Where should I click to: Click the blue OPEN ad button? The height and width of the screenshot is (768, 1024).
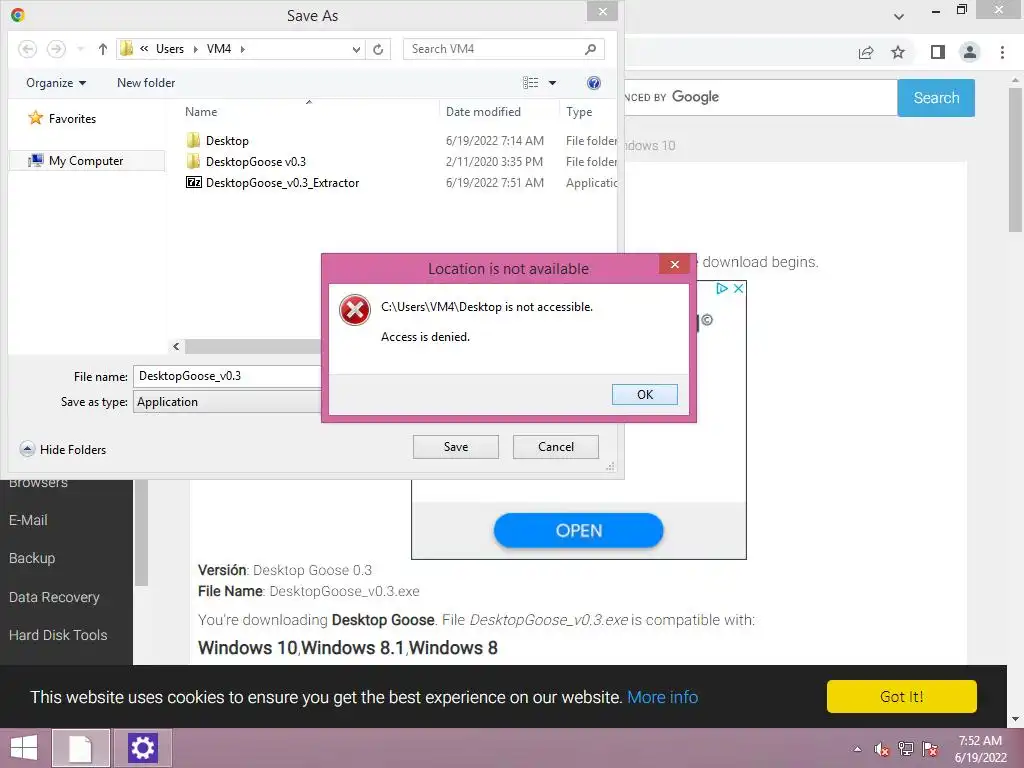coord(579,530)
